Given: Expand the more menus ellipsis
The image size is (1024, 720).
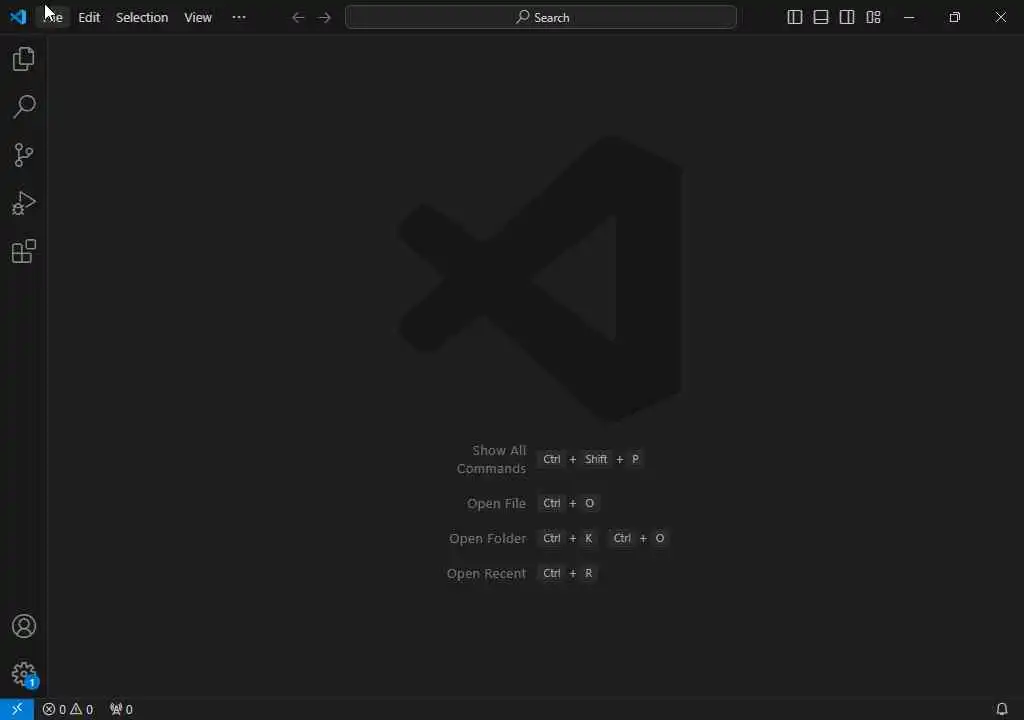Looking at the screenshot, I should click(x=239, y=18).
